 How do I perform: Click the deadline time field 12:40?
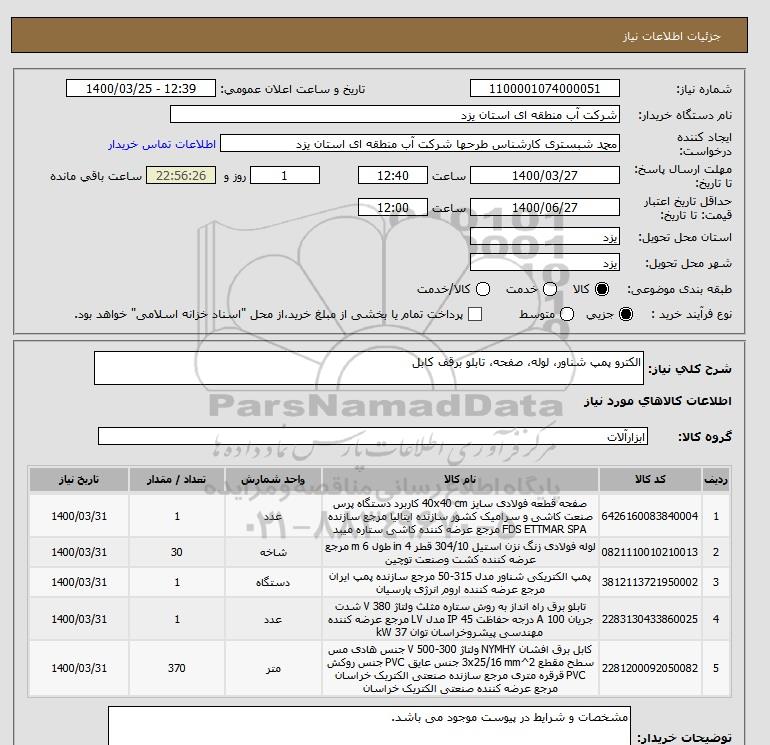tap(393, 175)
